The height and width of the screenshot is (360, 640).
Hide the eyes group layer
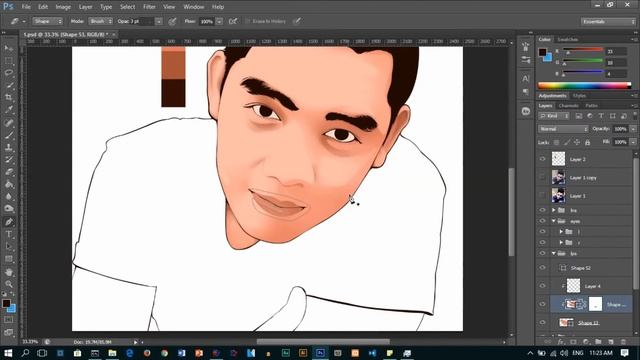[x=542, y=221]
